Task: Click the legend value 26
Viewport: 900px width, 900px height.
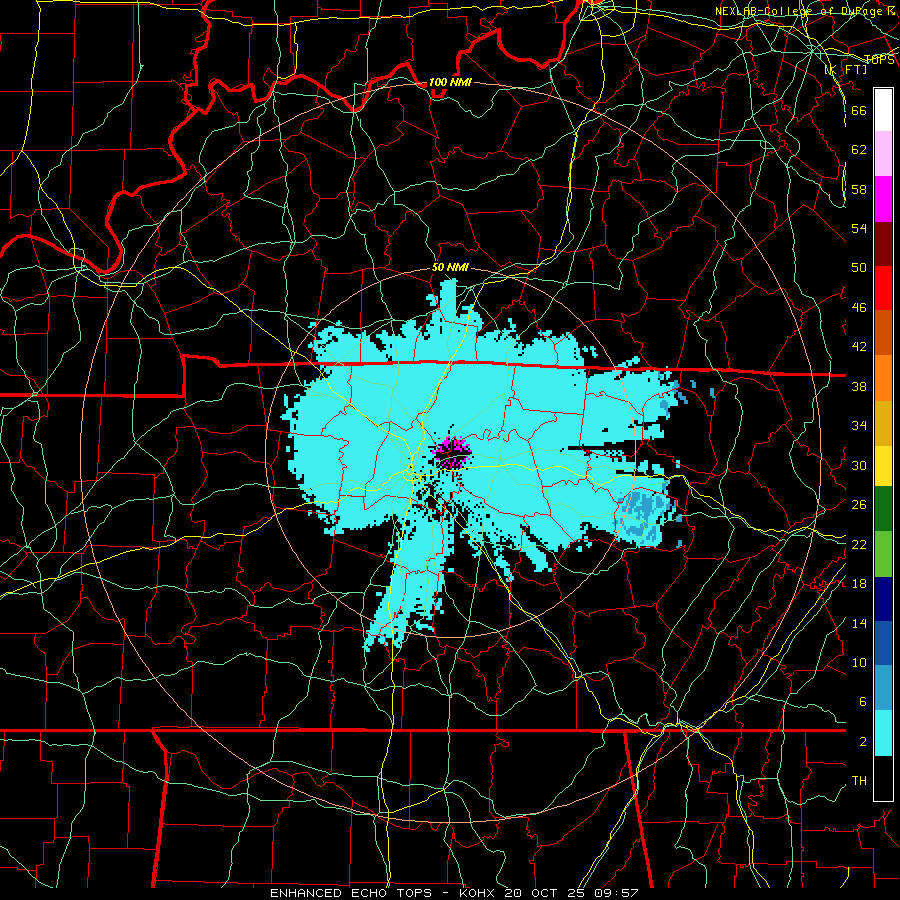Action: tap(859, 505)
